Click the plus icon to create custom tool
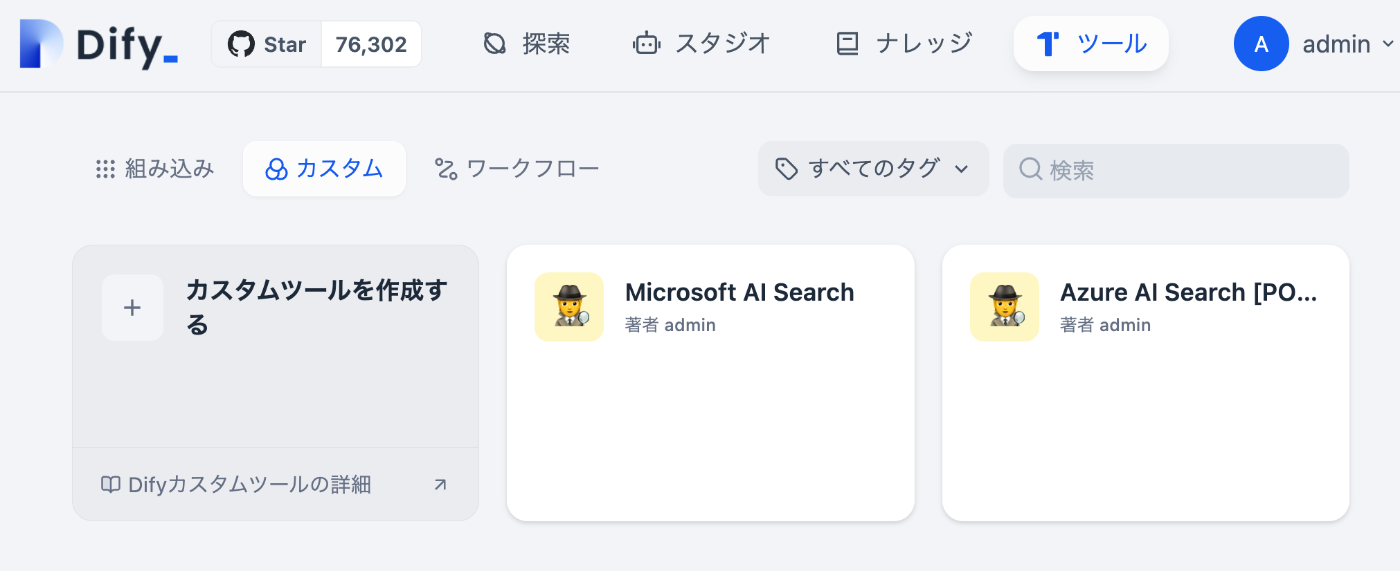The height and width of the screenshot is (571, 1400). point(132,308)
